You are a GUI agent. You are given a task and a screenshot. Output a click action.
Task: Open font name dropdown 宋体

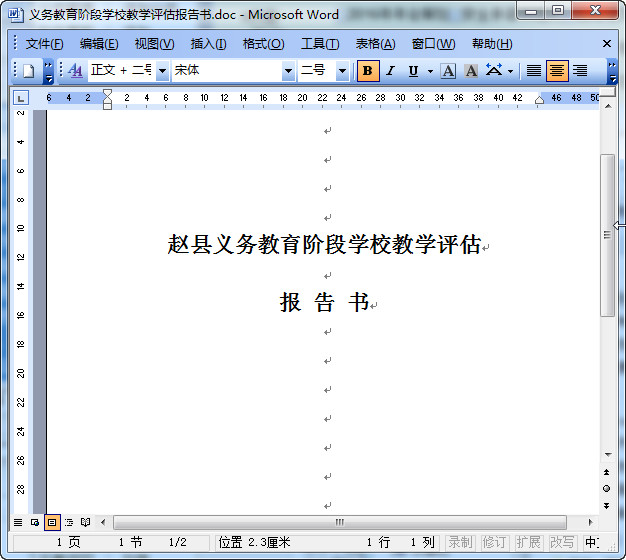pos(288,71)
